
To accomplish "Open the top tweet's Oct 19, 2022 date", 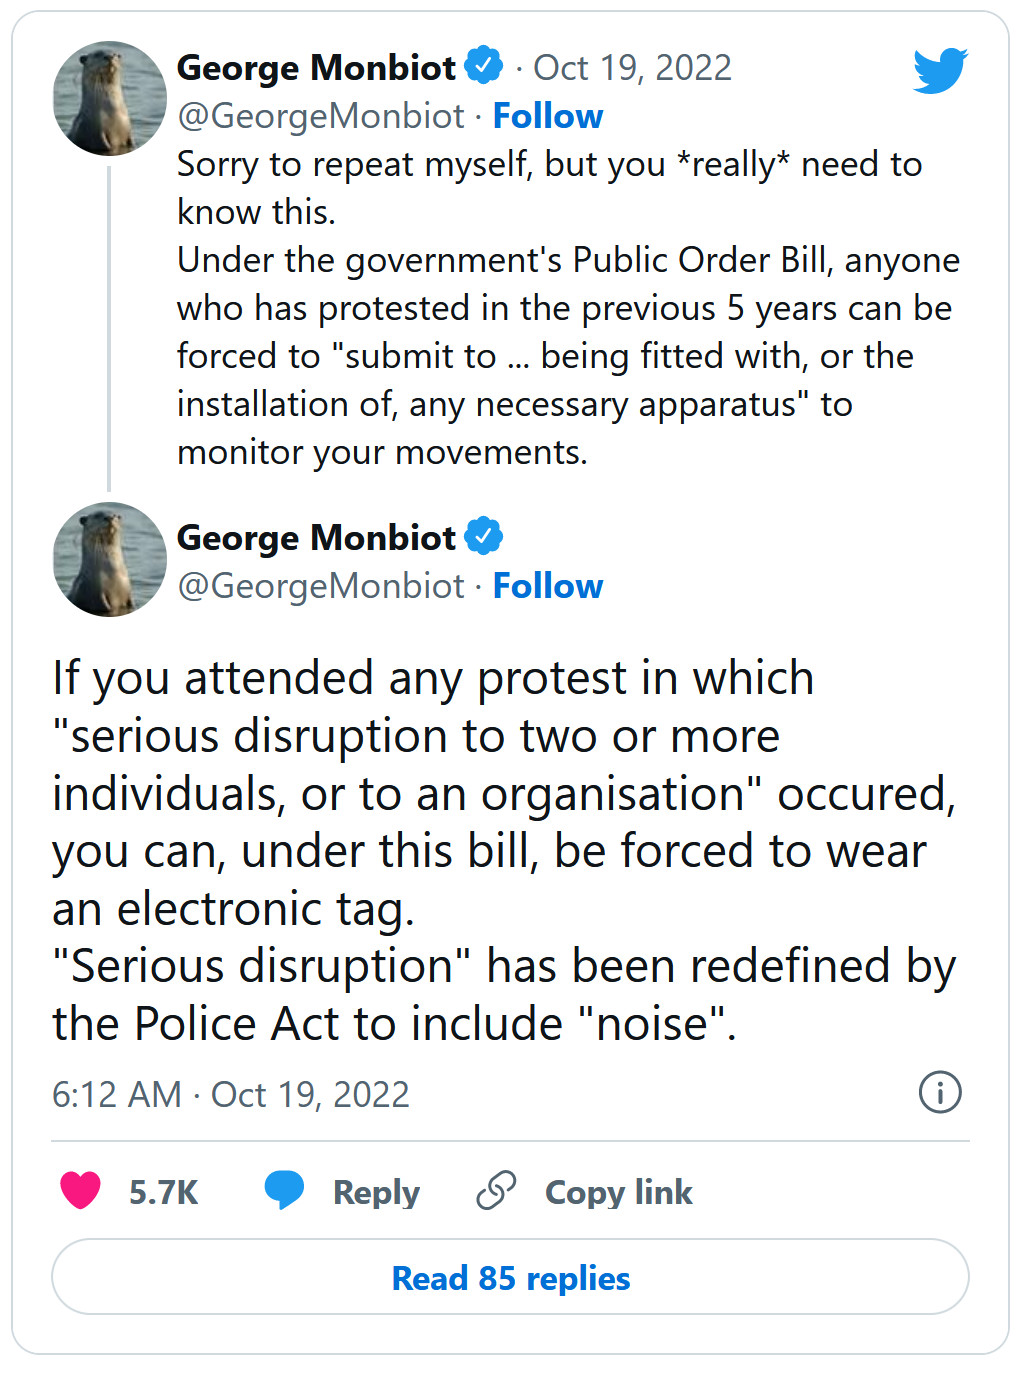I will click(632, 68).
